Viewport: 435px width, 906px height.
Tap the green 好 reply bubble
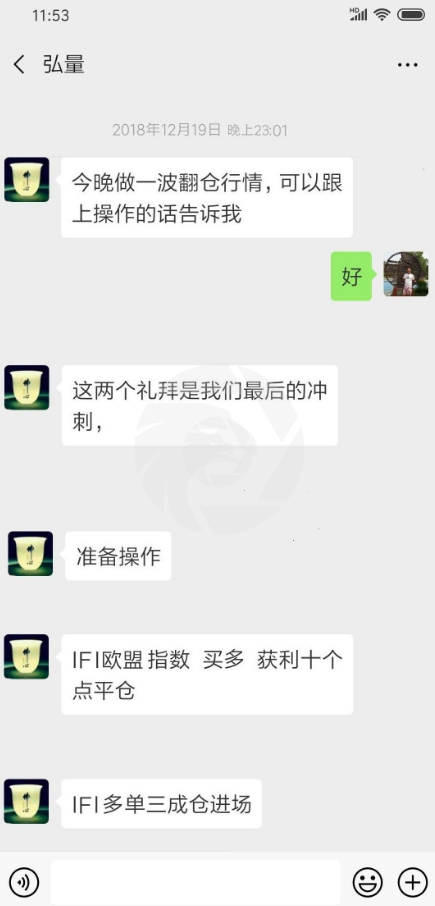[351, 276]
